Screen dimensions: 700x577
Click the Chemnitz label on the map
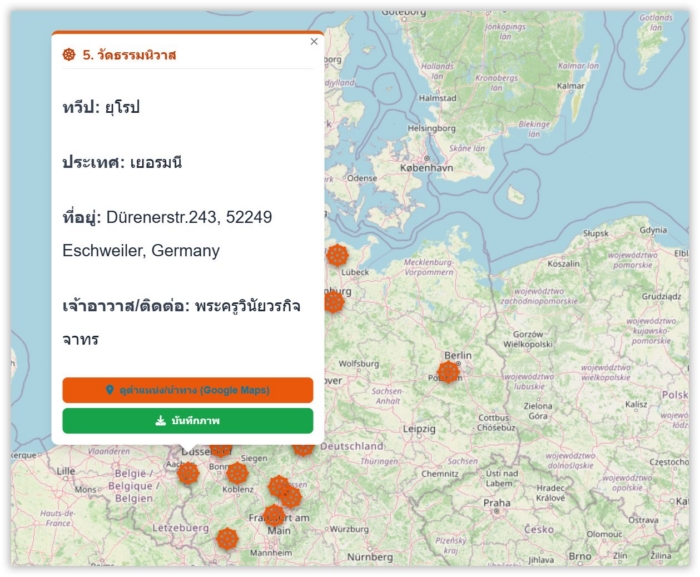click(440, 473)
